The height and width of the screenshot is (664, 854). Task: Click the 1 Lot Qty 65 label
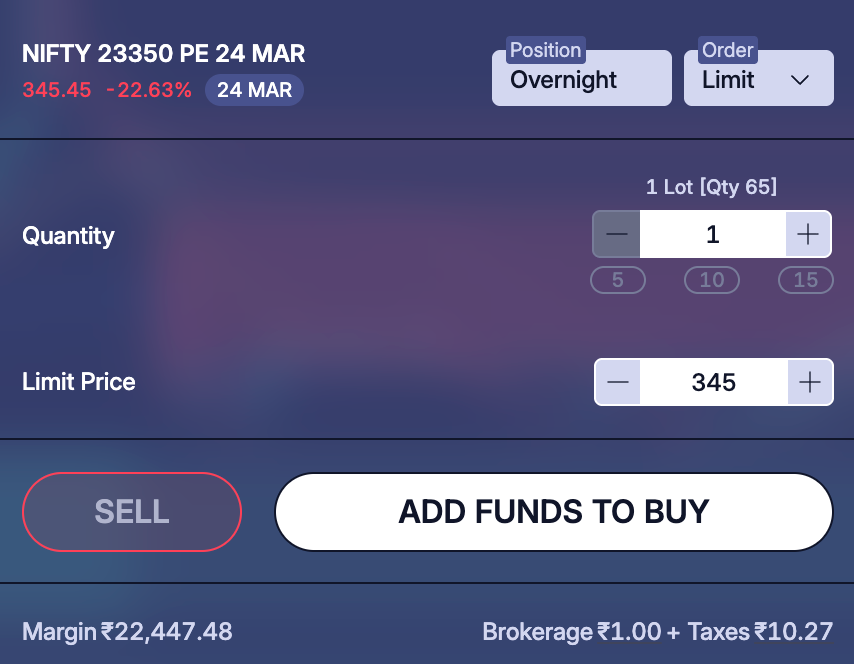[x=711, y=187]
